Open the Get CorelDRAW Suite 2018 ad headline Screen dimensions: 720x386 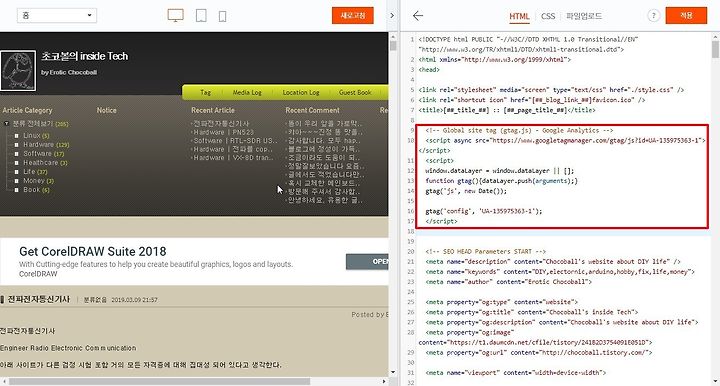point(93,252)
